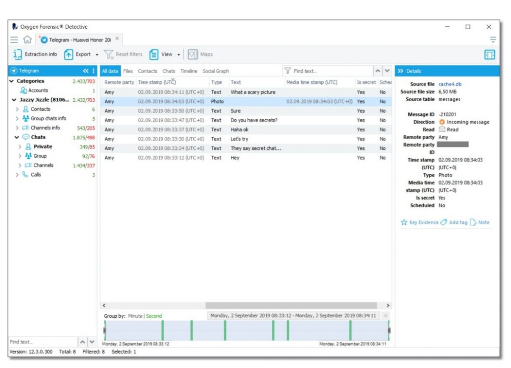The width and height of the screenshot is (511, 368).
Task: Select the 'Hey' message row
Action: pyautogui.click(x=246, y=158)
